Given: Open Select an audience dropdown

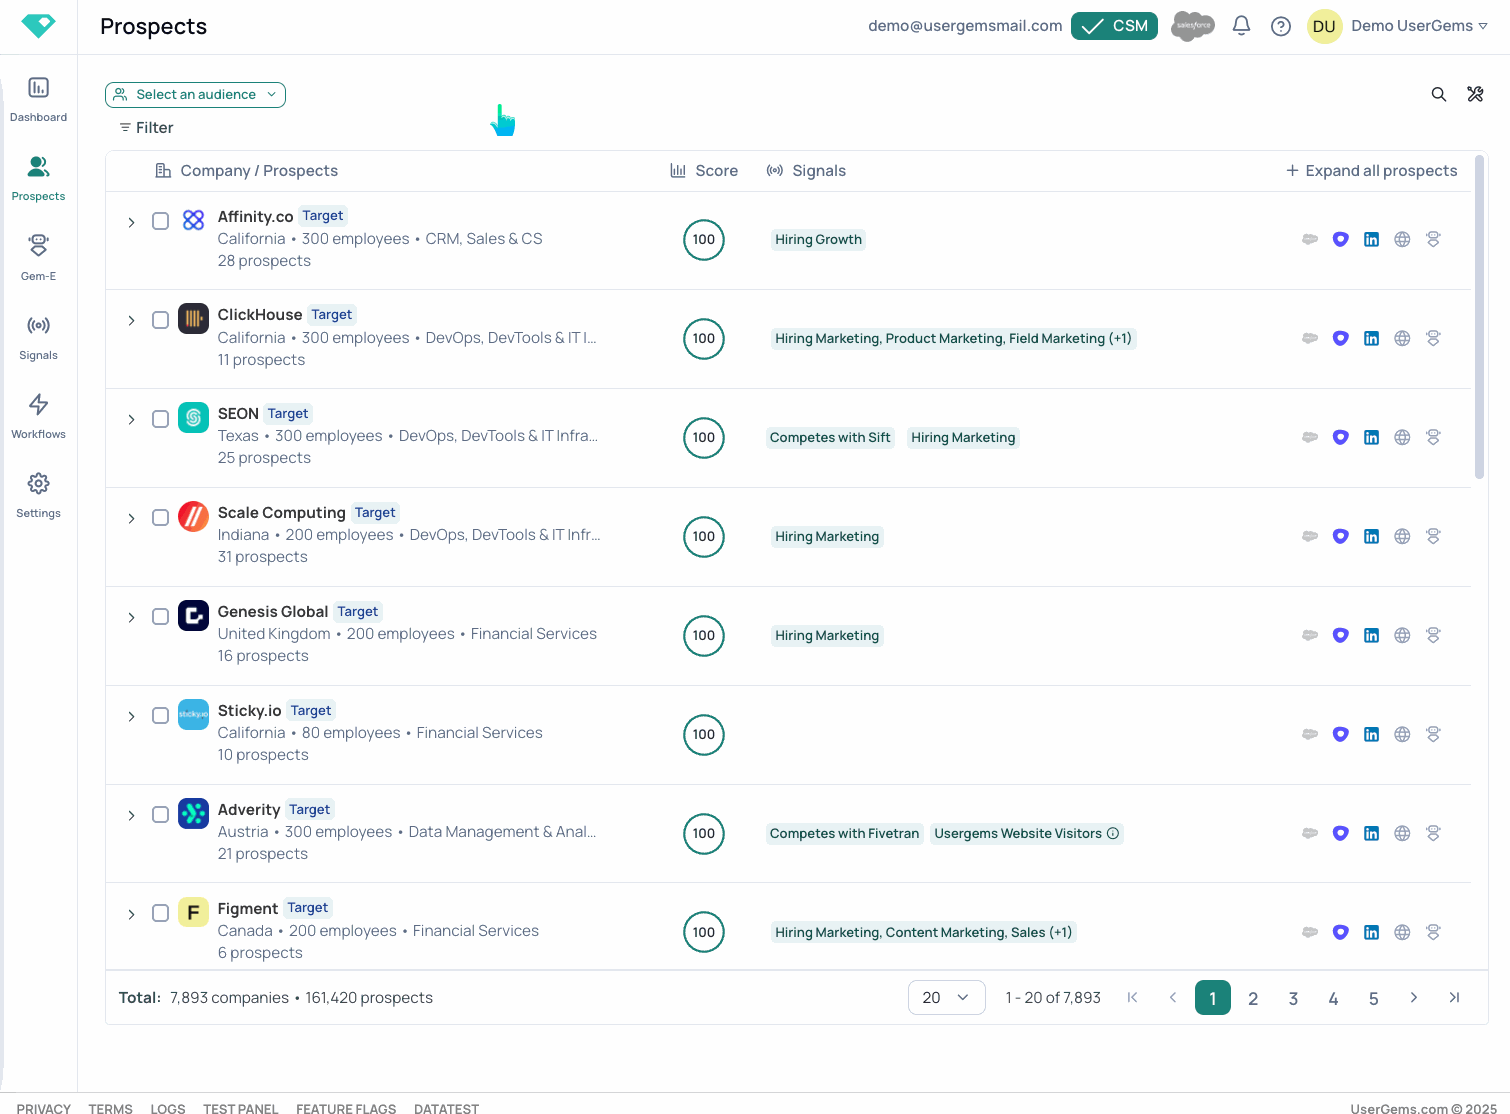Looking at the screenshot, I should pyautogui.click(x=195, y=94).
